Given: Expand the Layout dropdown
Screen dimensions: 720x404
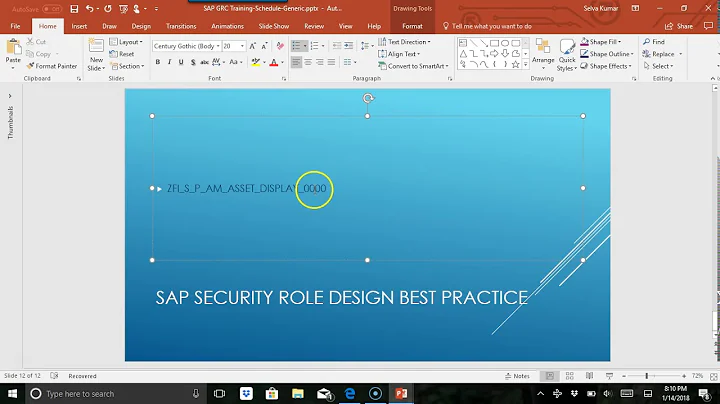Looking at the screenshot, I should (126, 42).
